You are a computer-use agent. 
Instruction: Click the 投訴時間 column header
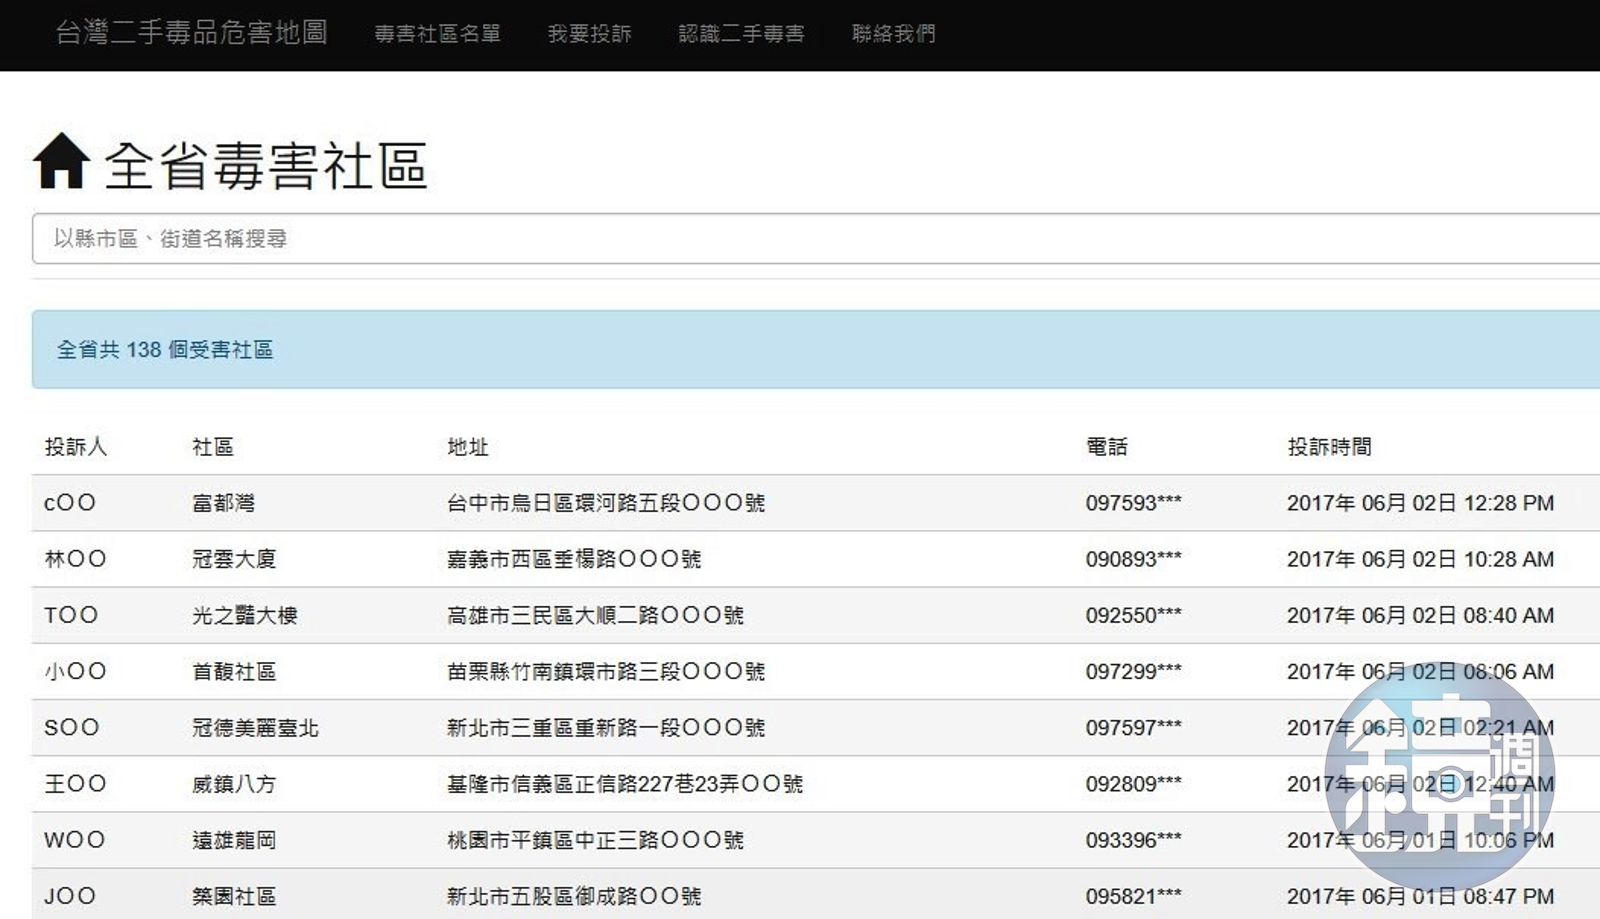1329,447
